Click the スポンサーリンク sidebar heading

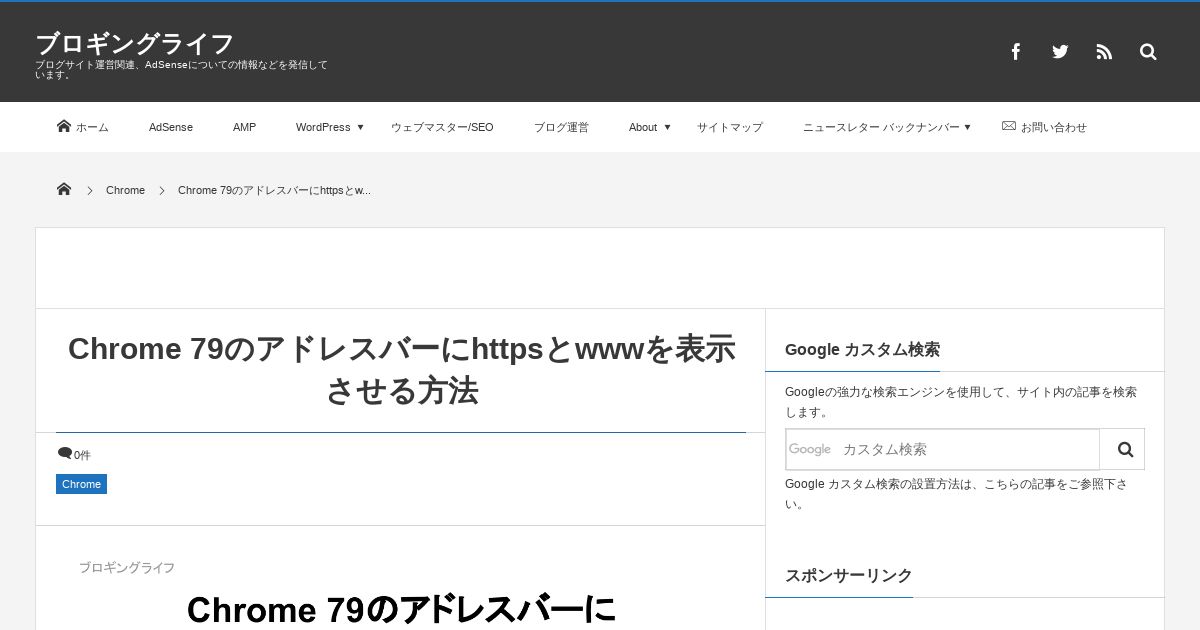(848, 576)
